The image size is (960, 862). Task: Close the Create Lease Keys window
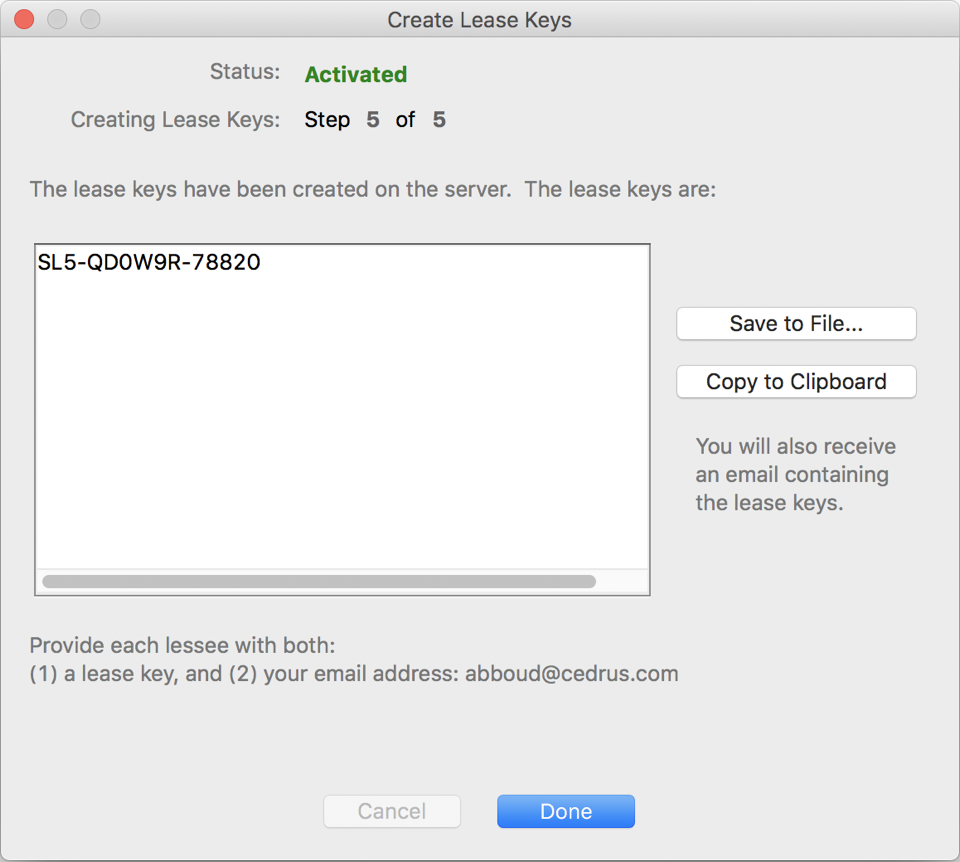coord(24,20)
